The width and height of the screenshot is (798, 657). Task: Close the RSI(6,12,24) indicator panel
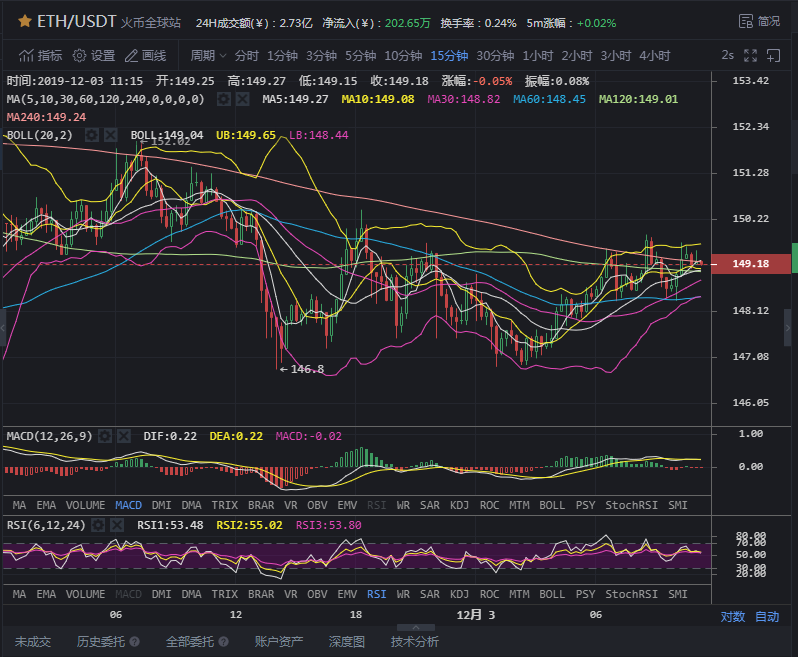118,524
